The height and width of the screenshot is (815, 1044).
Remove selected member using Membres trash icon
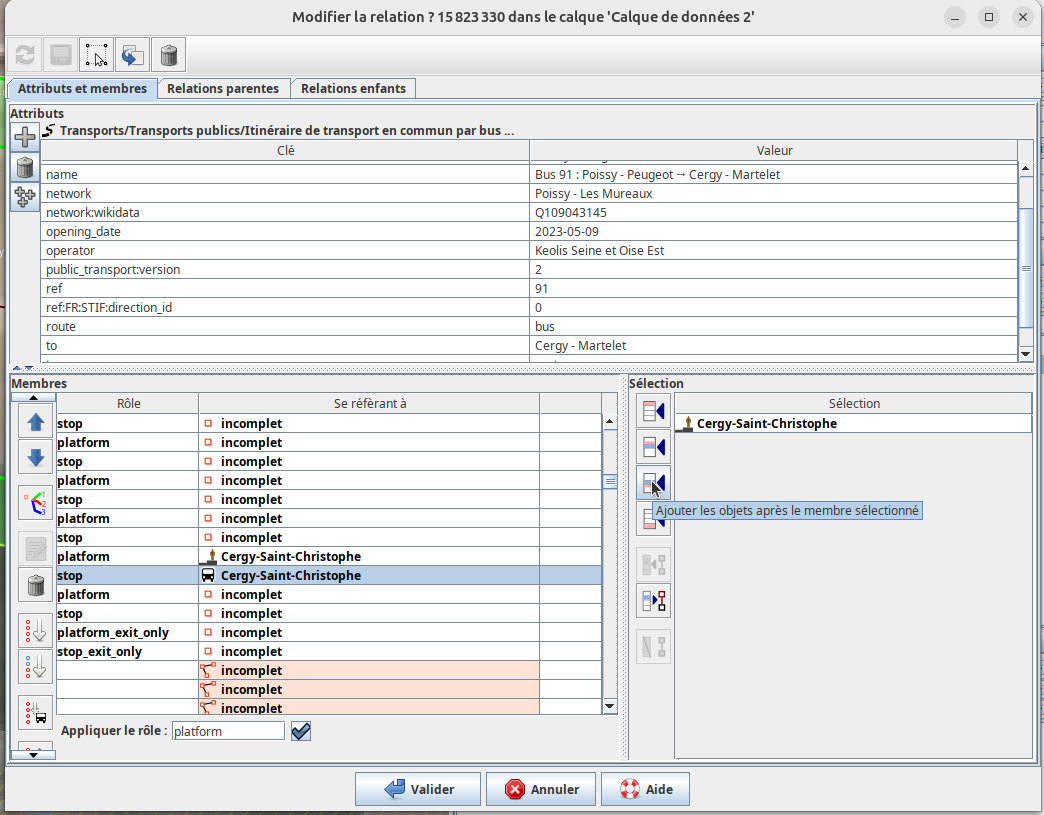(x=36, y=585)
